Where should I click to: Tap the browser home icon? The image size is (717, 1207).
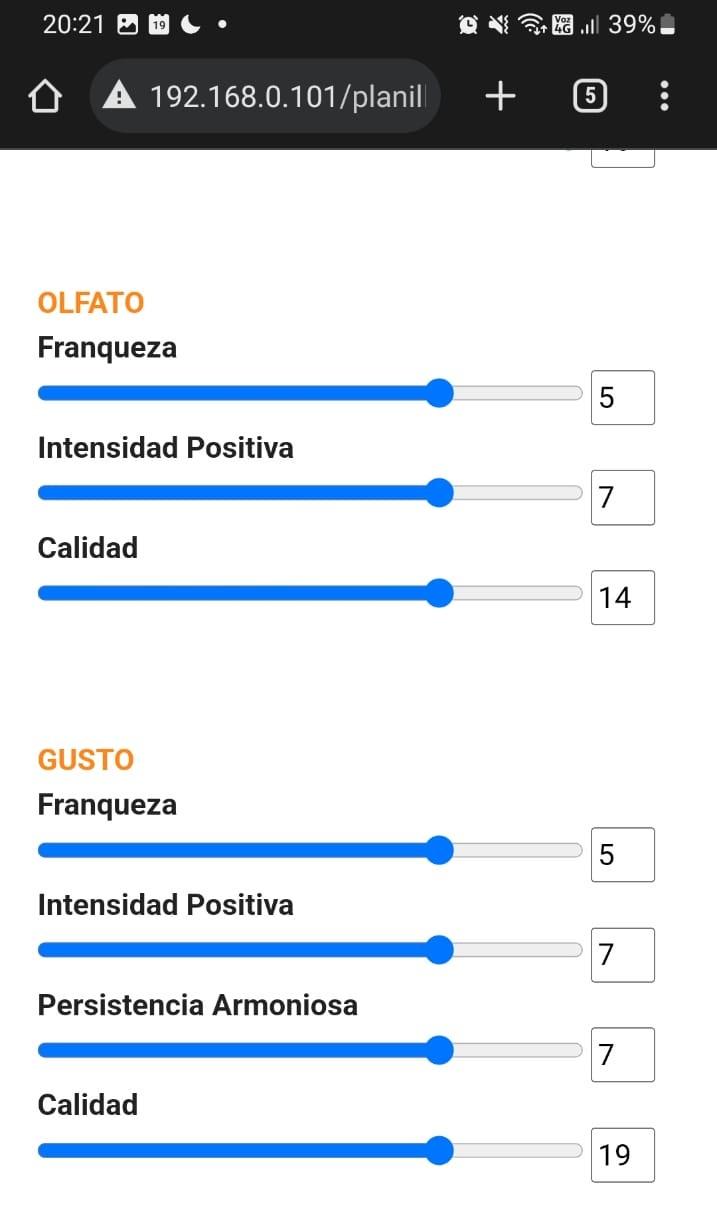click(x=45, y=96)
